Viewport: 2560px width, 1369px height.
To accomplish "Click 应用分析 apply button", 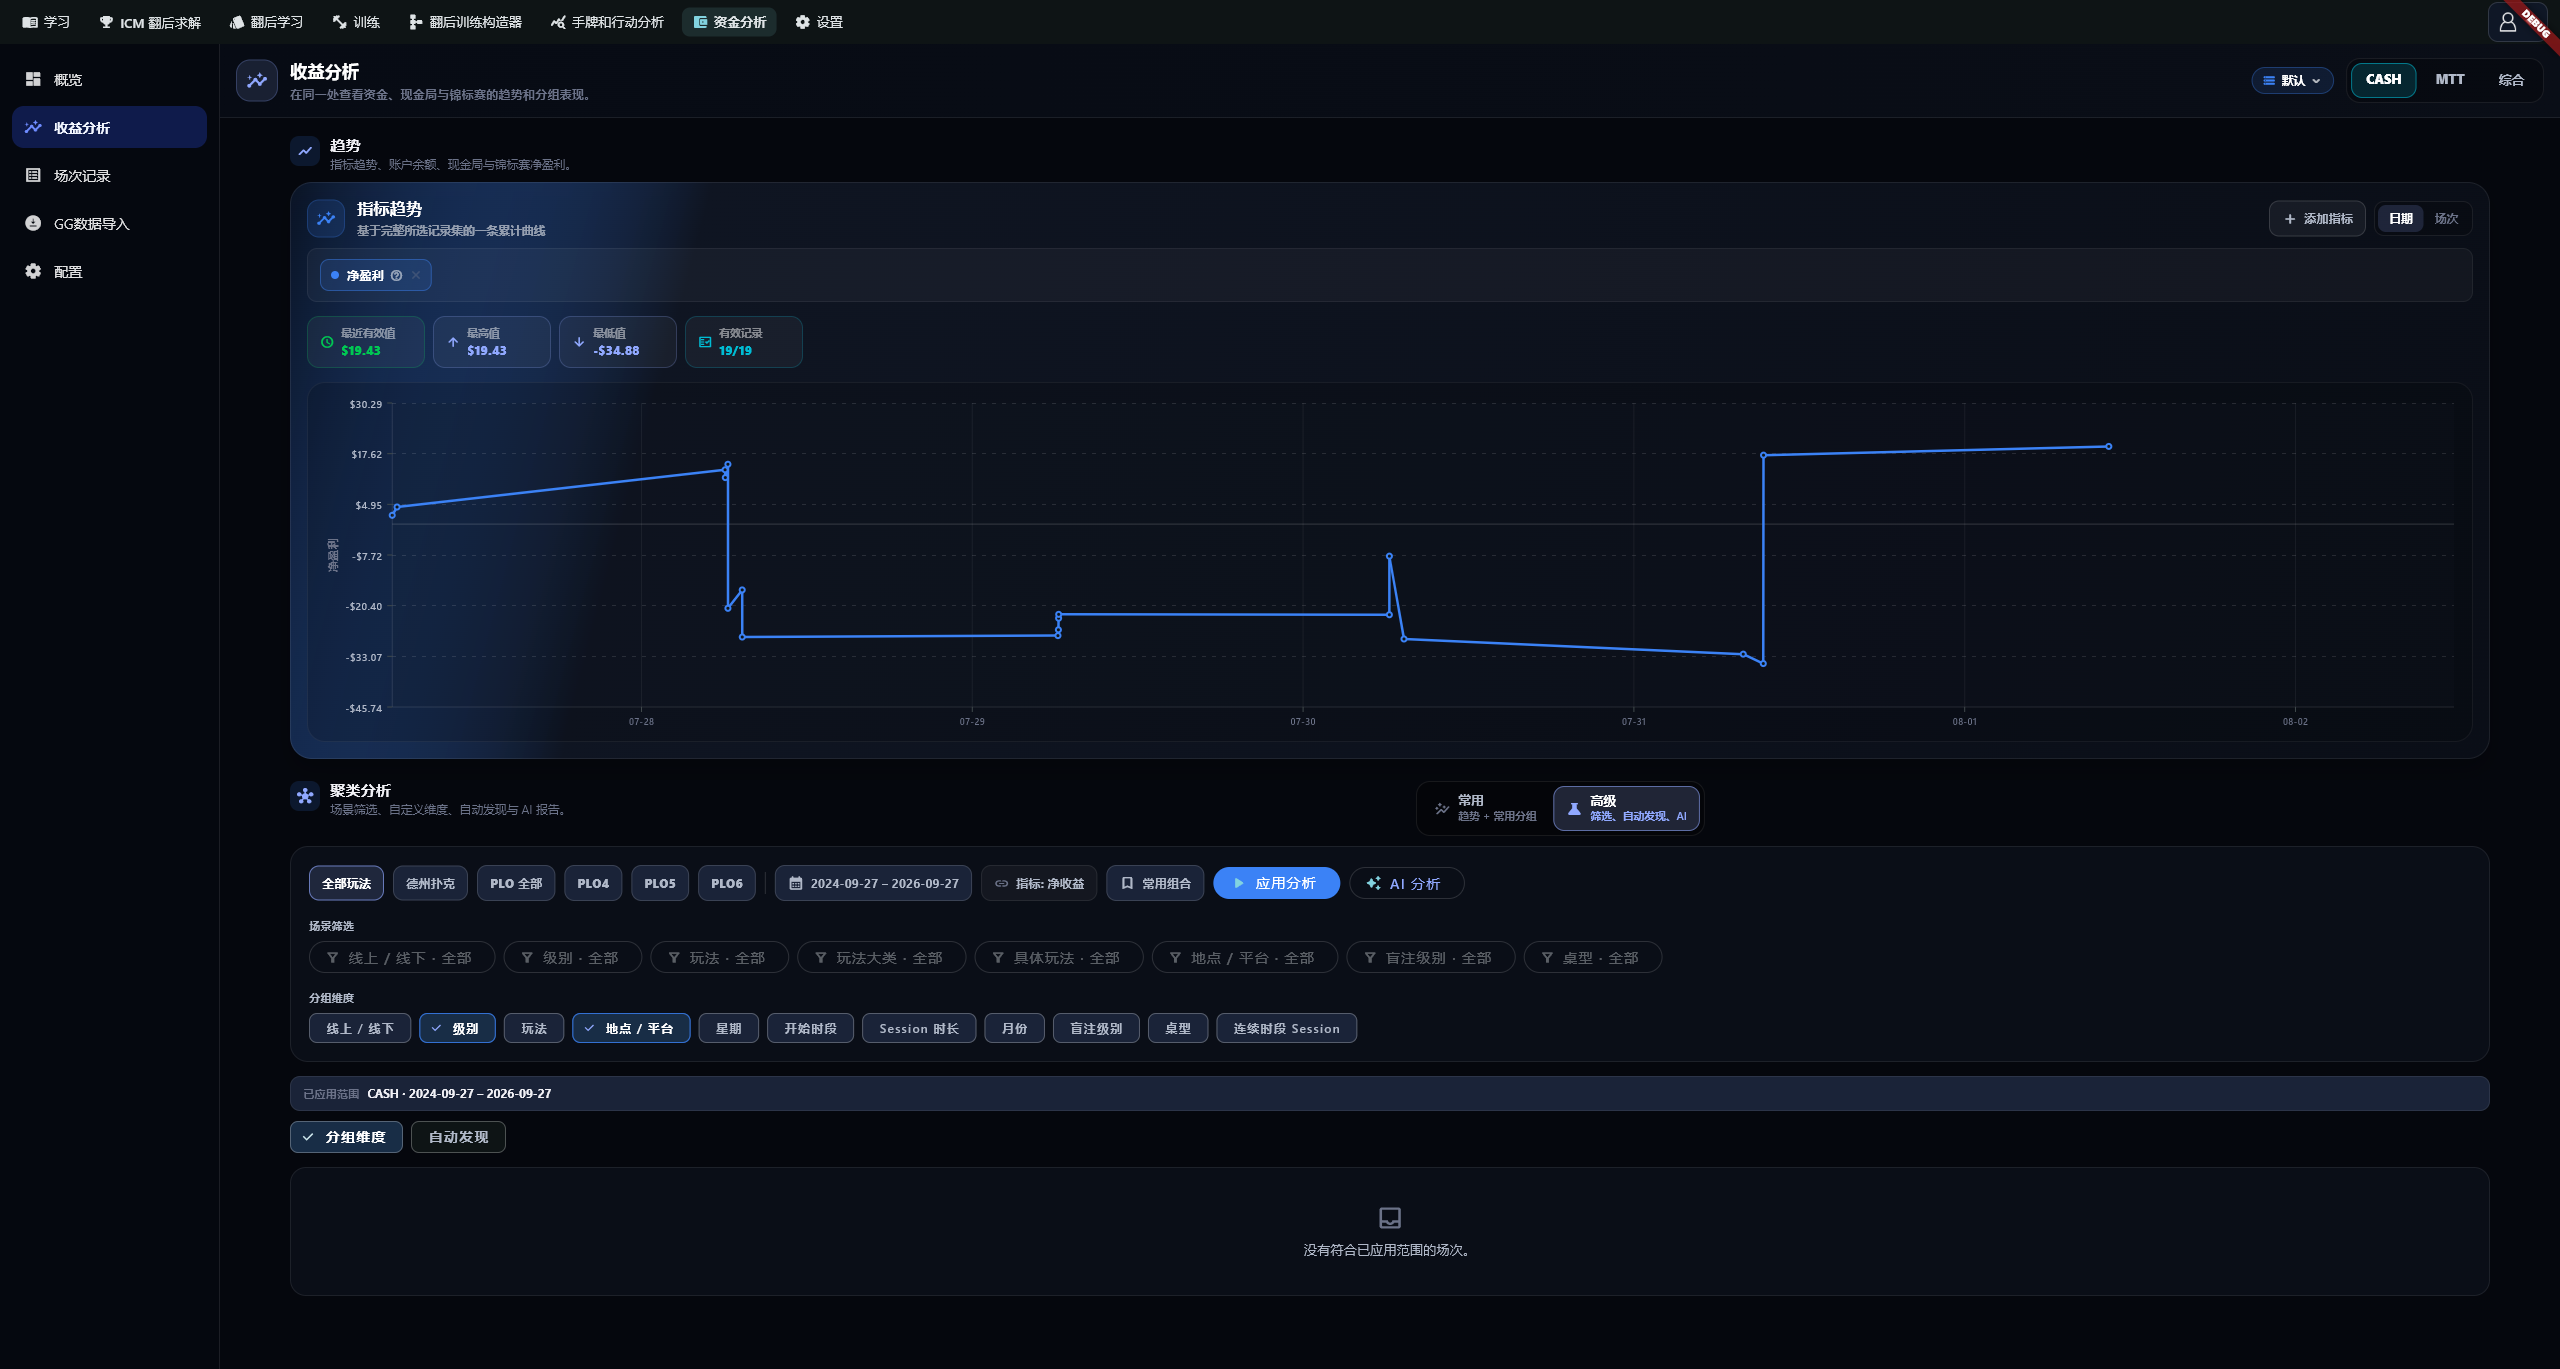I will tap(1276, 883).
